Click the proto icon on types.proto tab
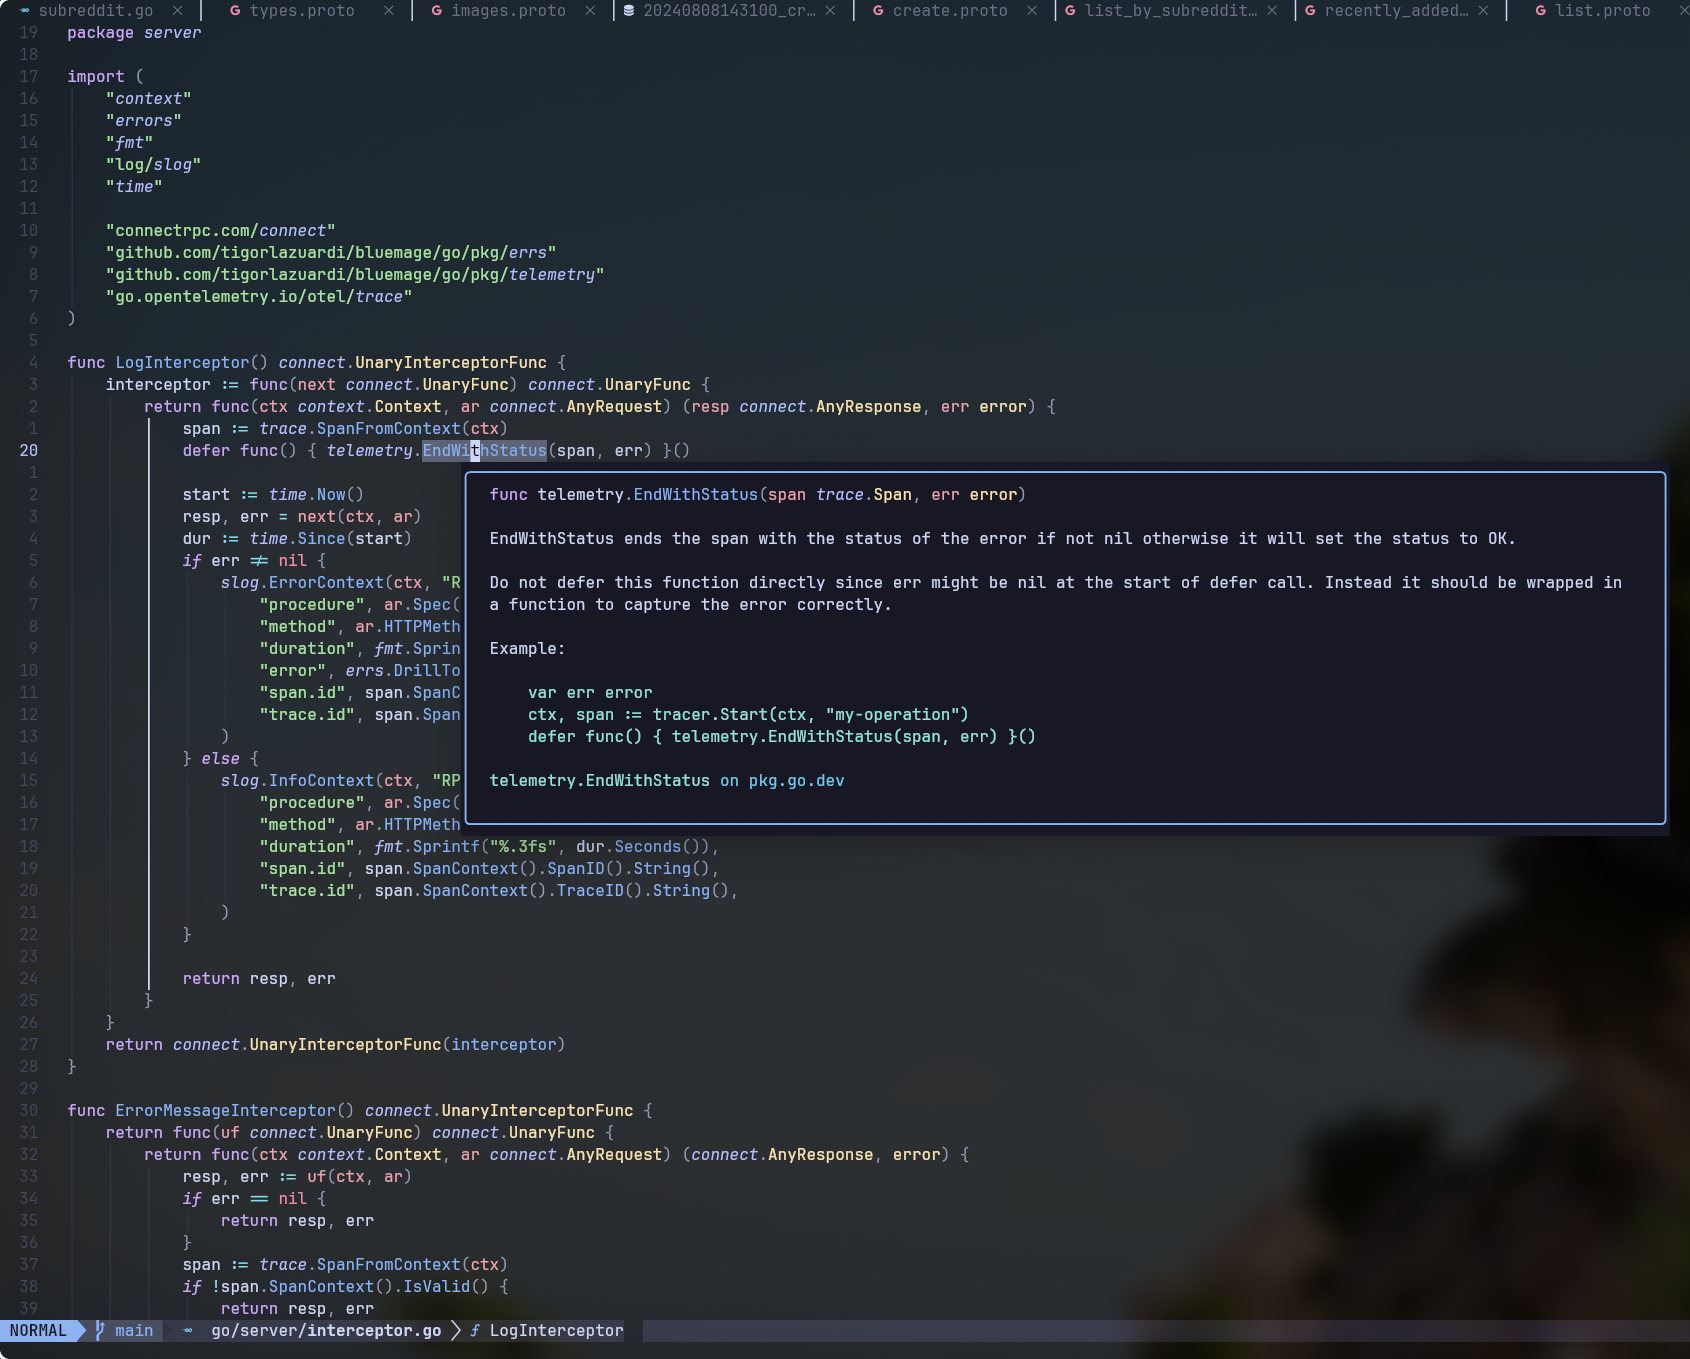The width and height of the screenshot is (1690, 1359). (235, 10)
